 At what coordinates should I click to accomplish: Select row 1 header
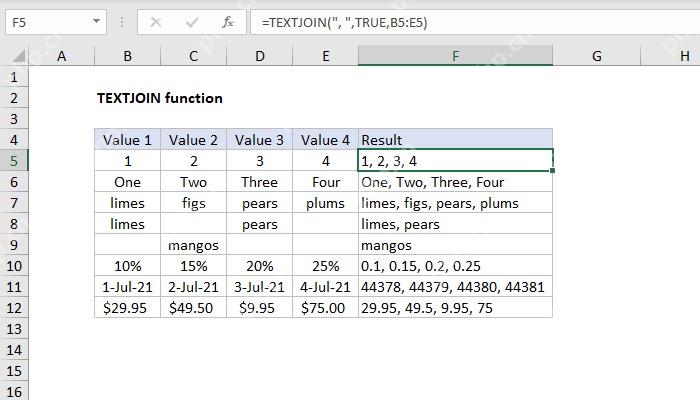pos(14,77)
